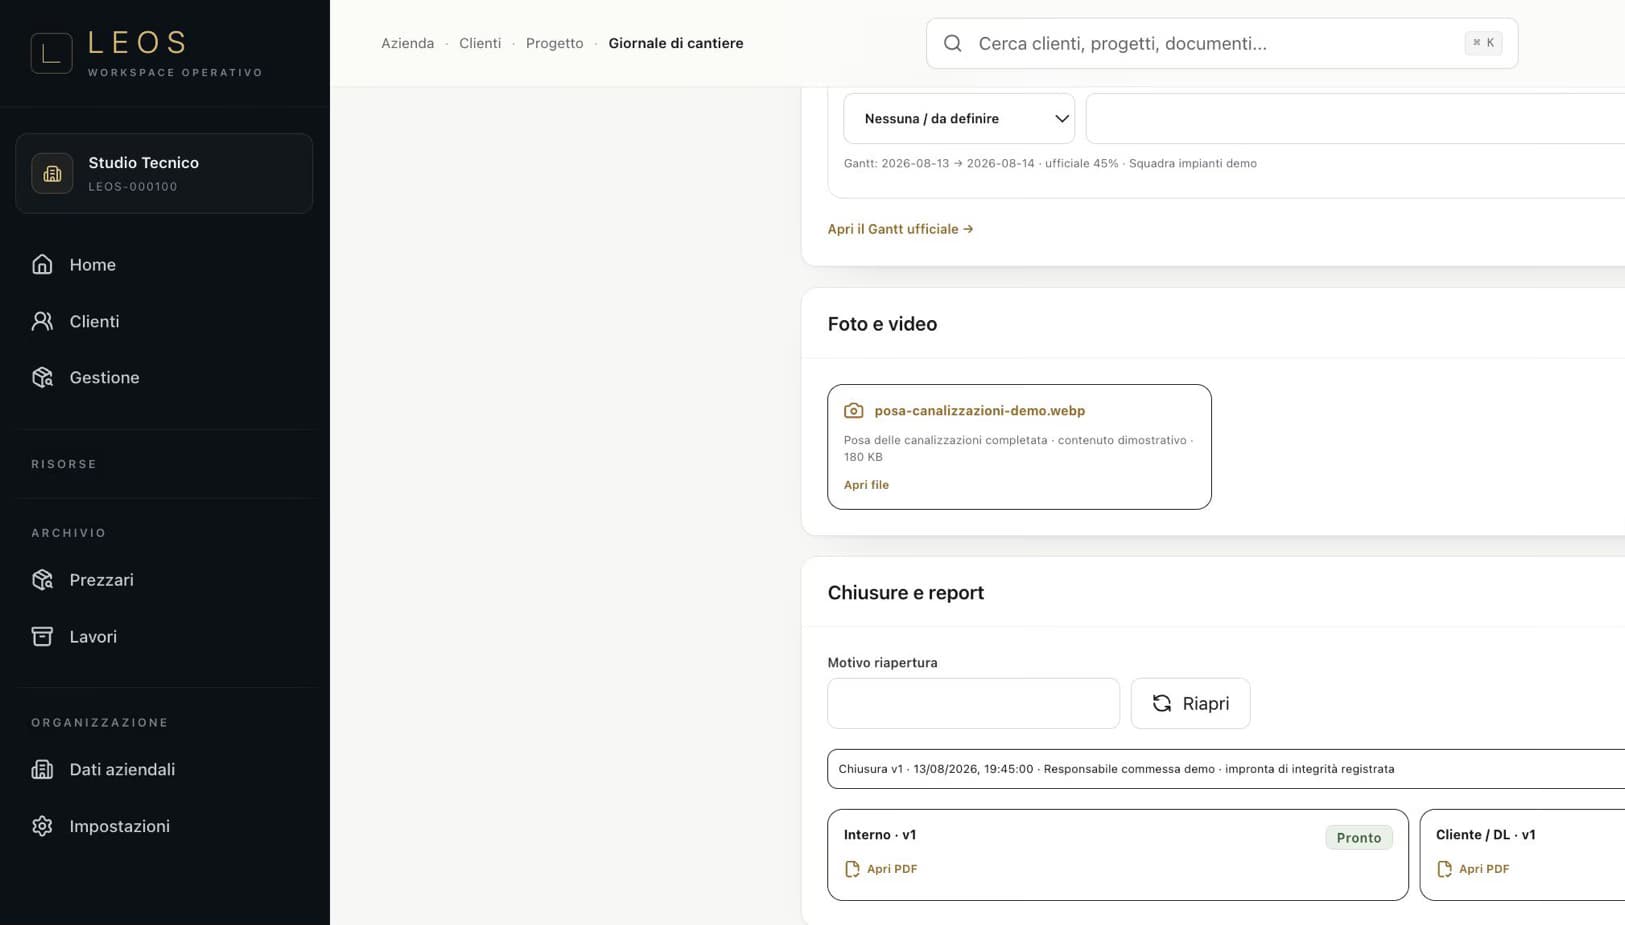Click the camera icon on photo card
The width and height of the screenshot is (1625, 925).
click(x=853, y=410)
